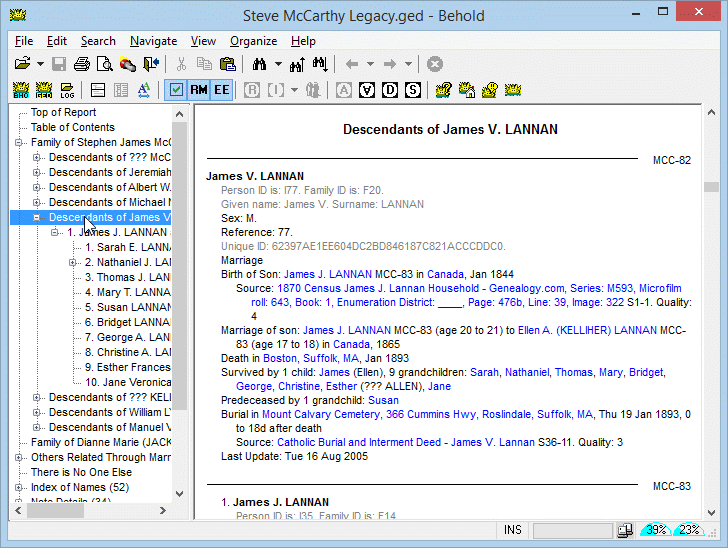Open the Organize menu
The height and width of the screenshot is (548, 728).
click(x=254, y=41)
